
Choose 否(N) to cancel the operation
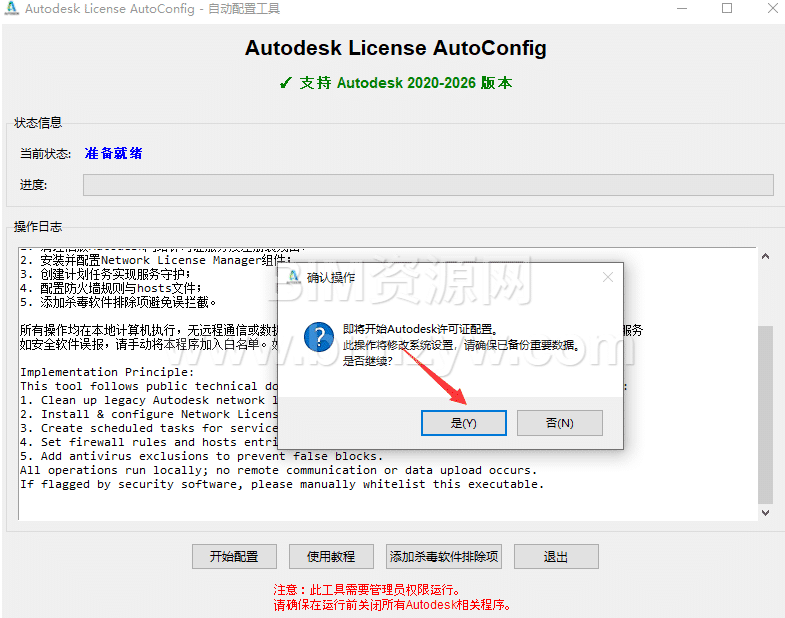click(x=559, y=423)
